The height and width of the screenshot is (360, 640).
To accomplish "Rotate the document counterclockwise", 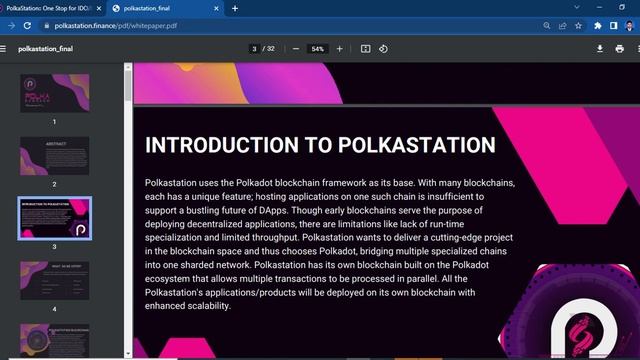I will [383, 49].
